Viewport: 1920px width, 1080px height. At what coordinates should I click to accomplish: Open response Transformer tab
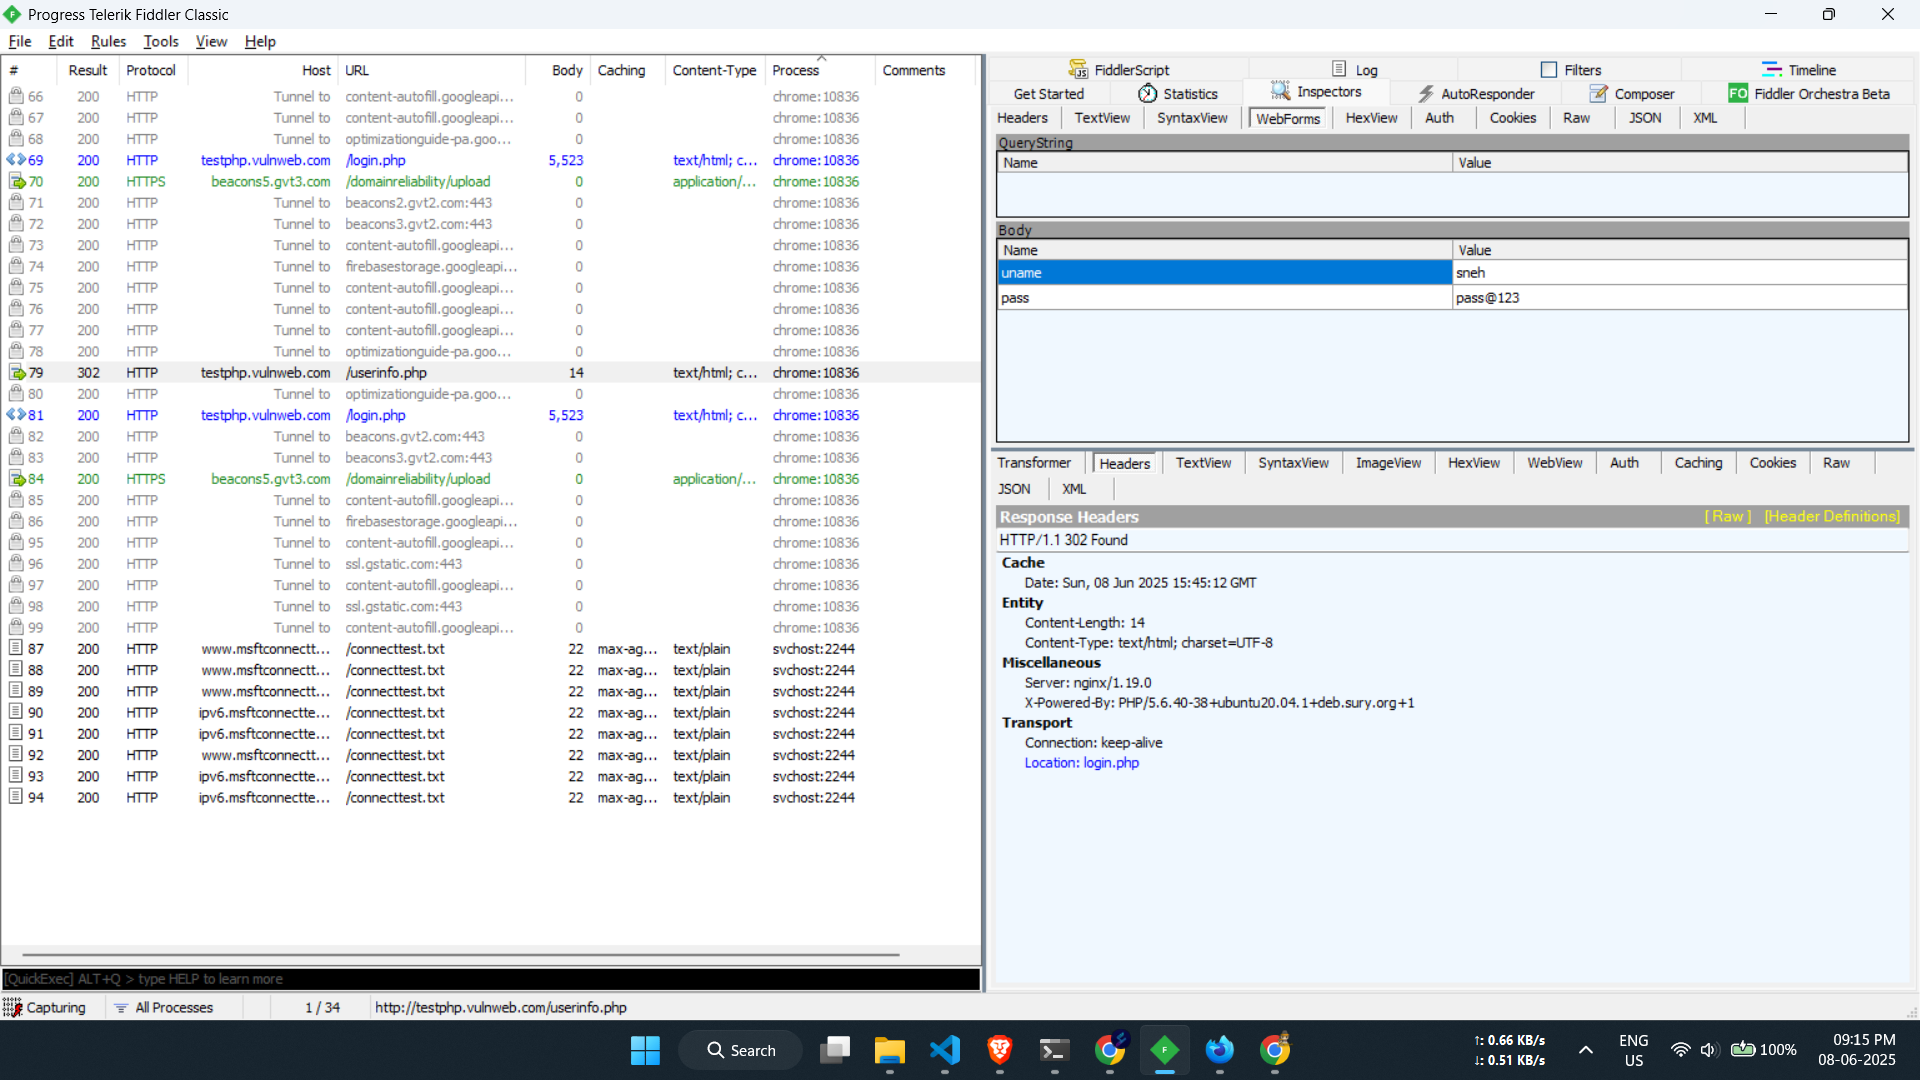click(x=1034, y=463)
